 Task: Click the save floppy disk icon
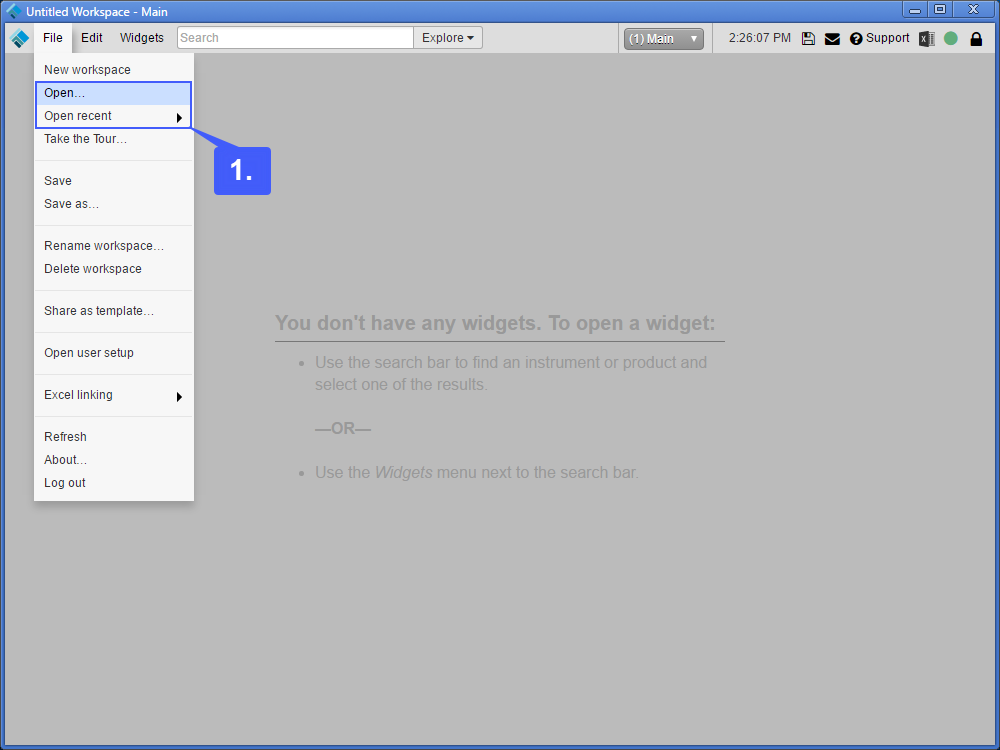[808, 38]
